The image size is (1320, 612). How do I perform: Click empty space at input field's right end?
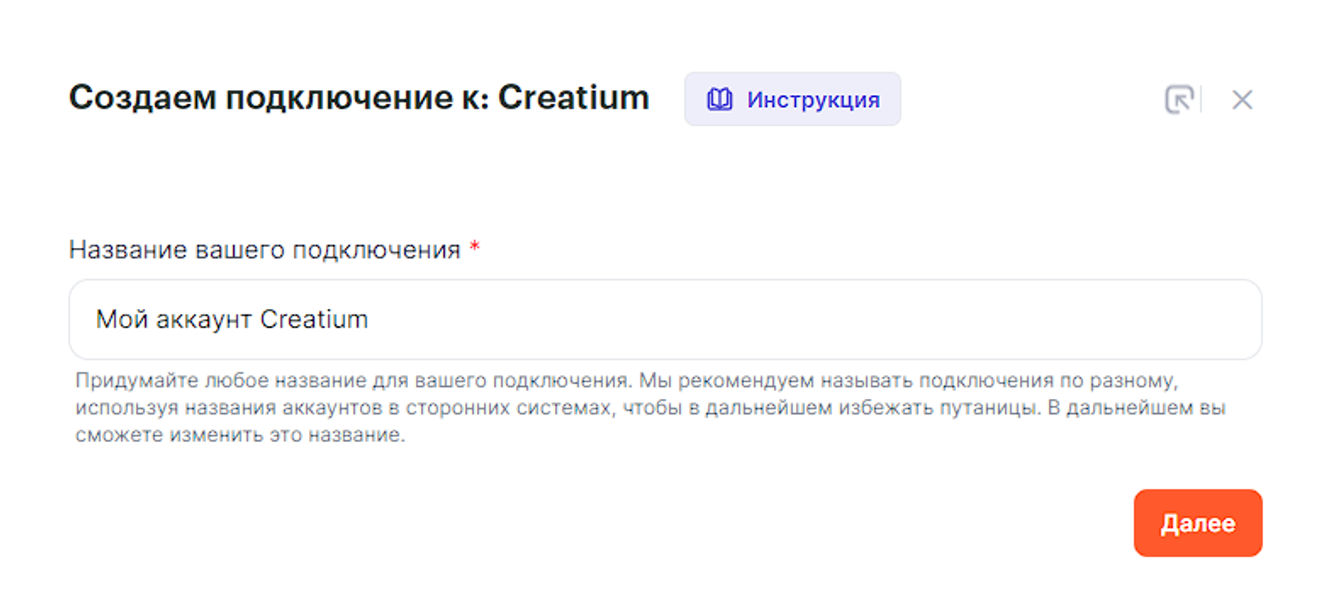1200,320
